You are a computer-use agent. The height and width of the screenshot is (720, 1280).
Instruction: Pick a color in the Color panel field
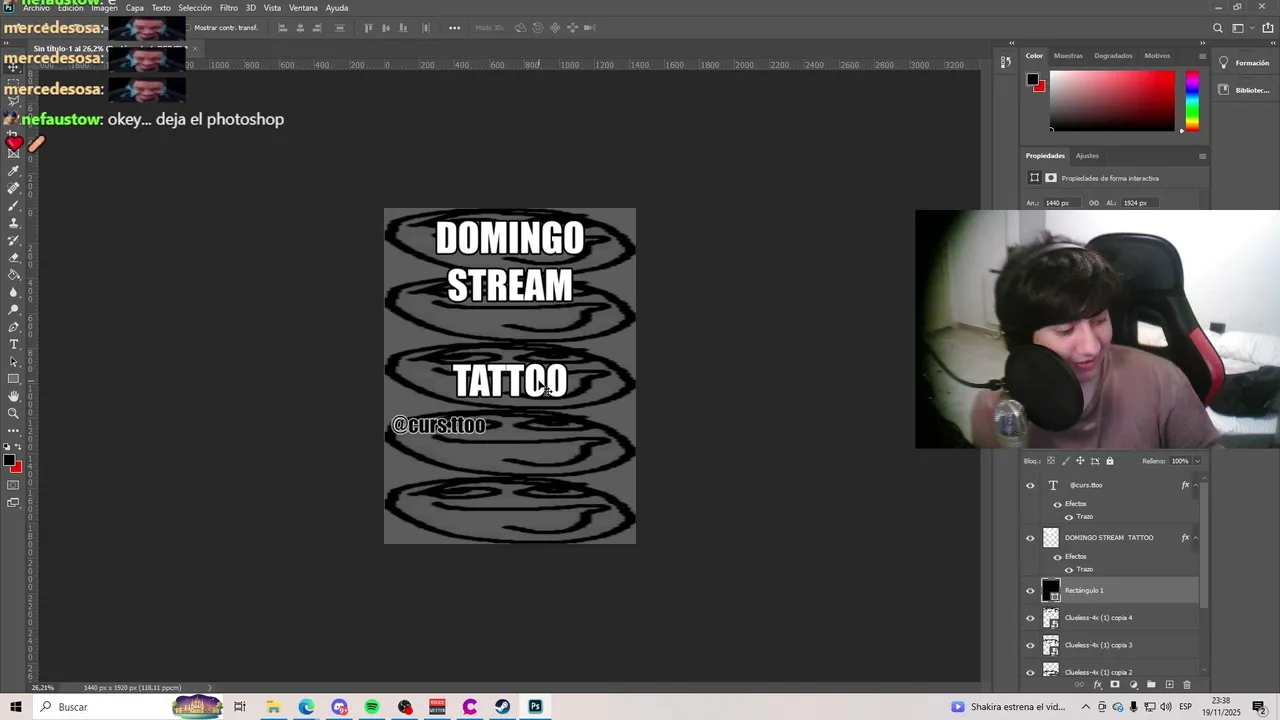coord(1112,101)
